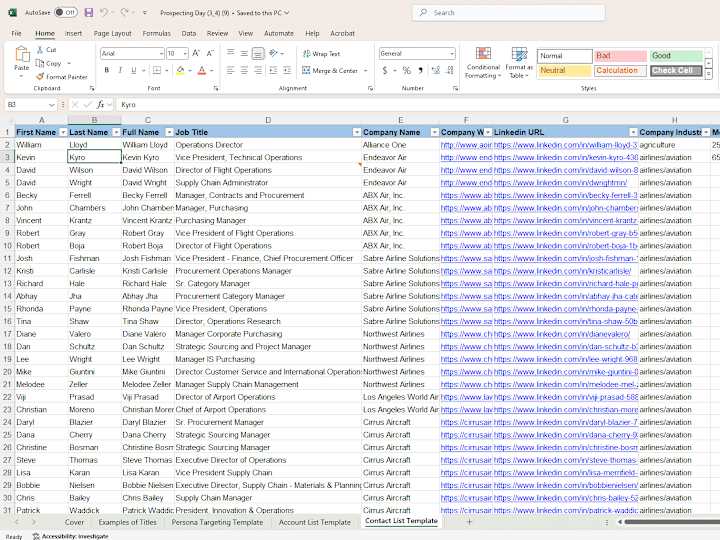Click the Cut scissors icon
Image resolution: width=720 pixels, height=540 pixels.
pos(40,50)
